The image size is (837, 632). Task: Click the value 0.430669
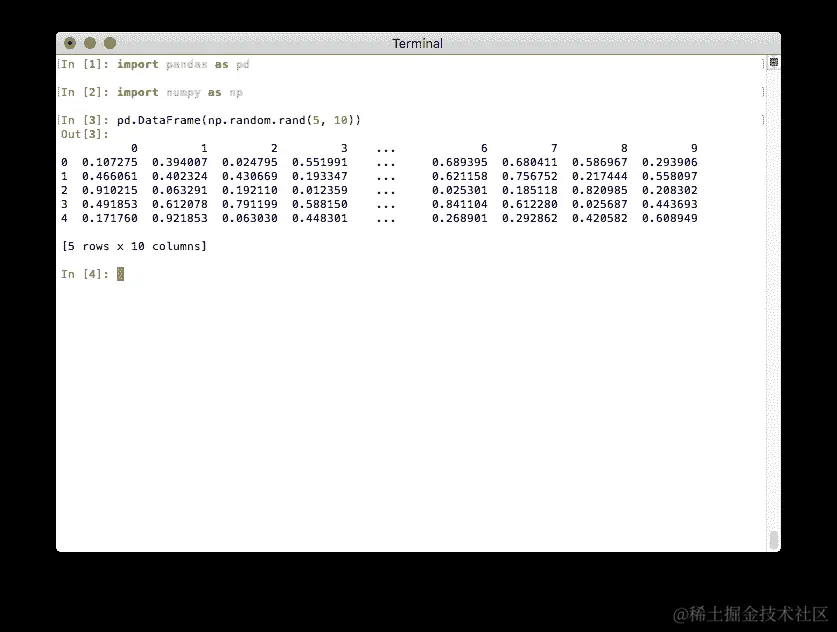(x=249, y=176)
